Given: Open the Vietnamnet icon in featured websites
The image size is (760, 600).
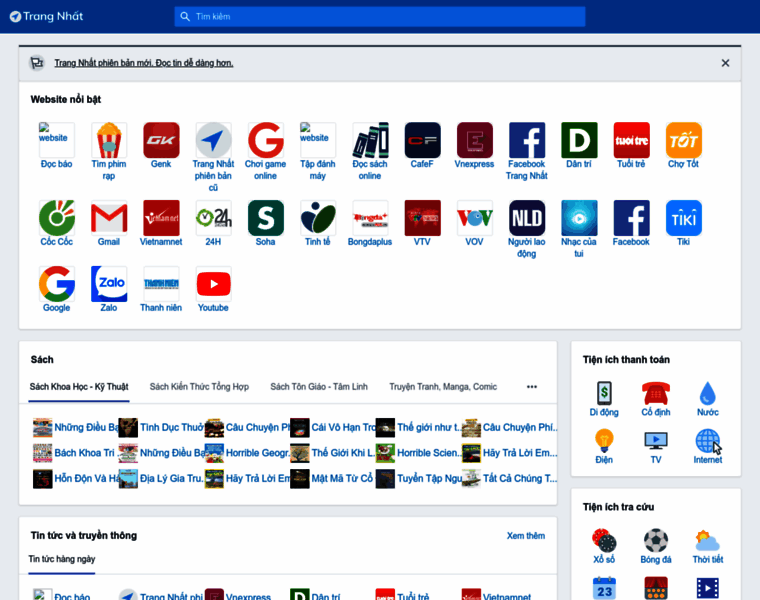Looking at the screenshot, I should tap(161, 218).
